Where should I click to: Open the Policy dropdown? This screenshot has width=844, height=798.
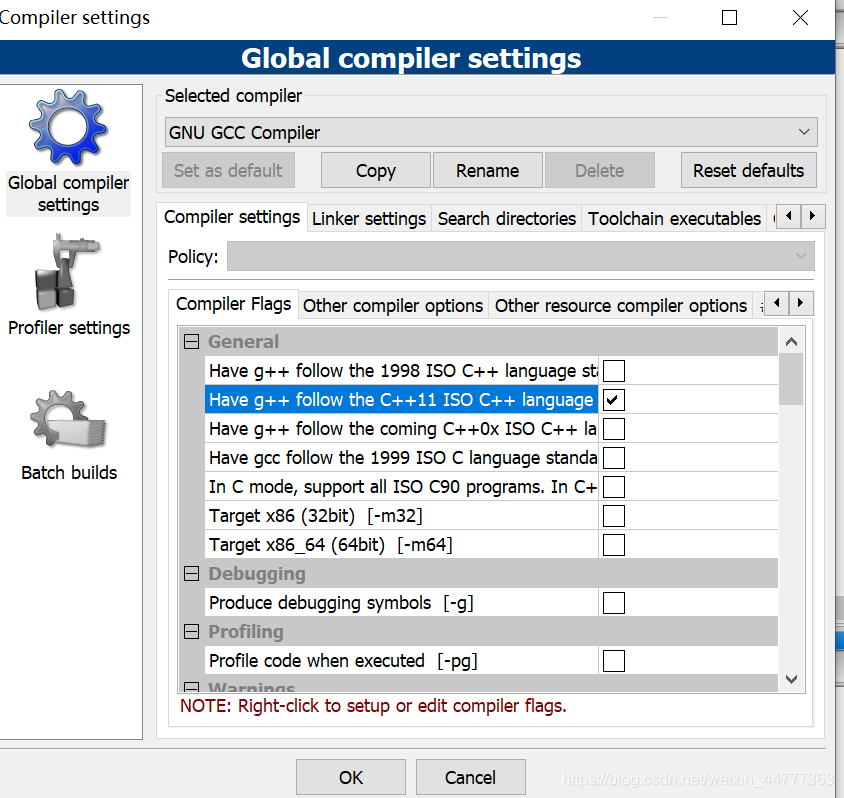coord(521,256)
